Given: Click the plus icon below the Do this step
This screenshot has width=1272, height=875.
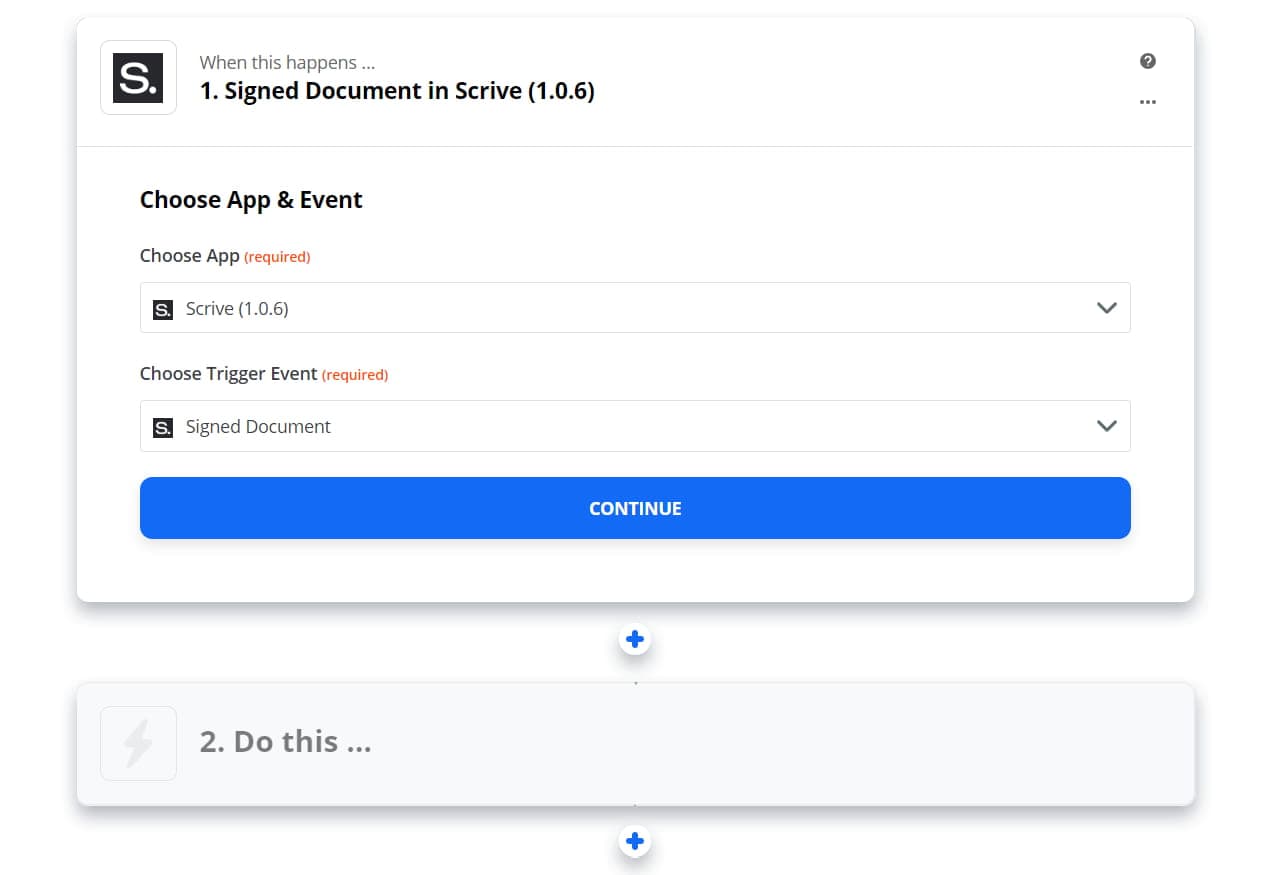Looking at the screenshot, I should pos(635,841).
